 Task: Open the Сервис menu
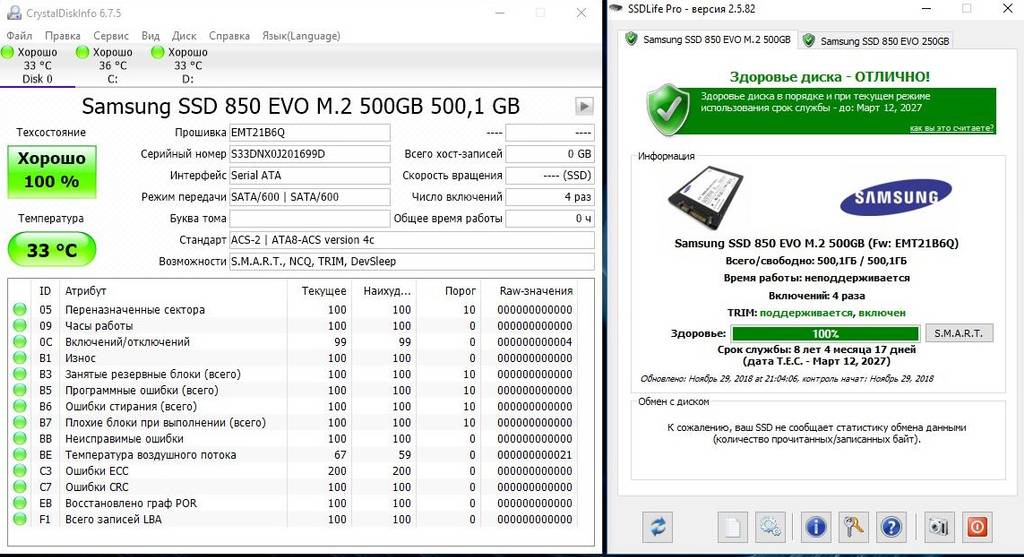pos(111,36)
